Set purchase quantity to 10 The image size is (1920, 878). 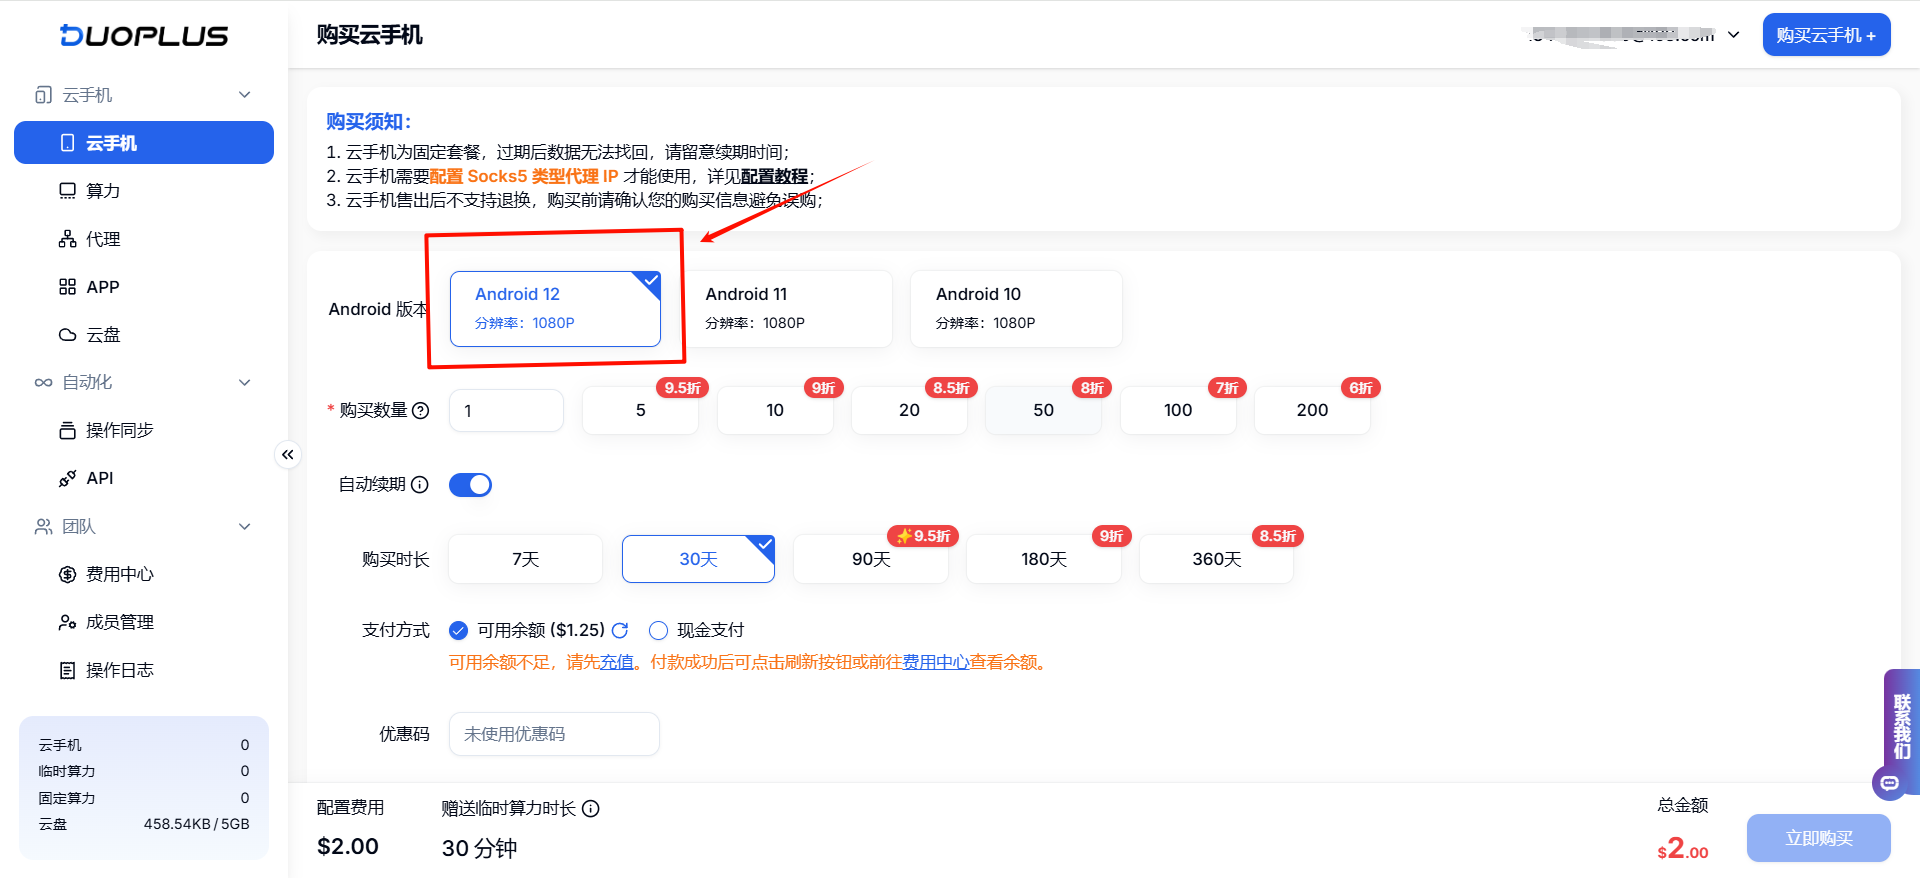point(775,410)
